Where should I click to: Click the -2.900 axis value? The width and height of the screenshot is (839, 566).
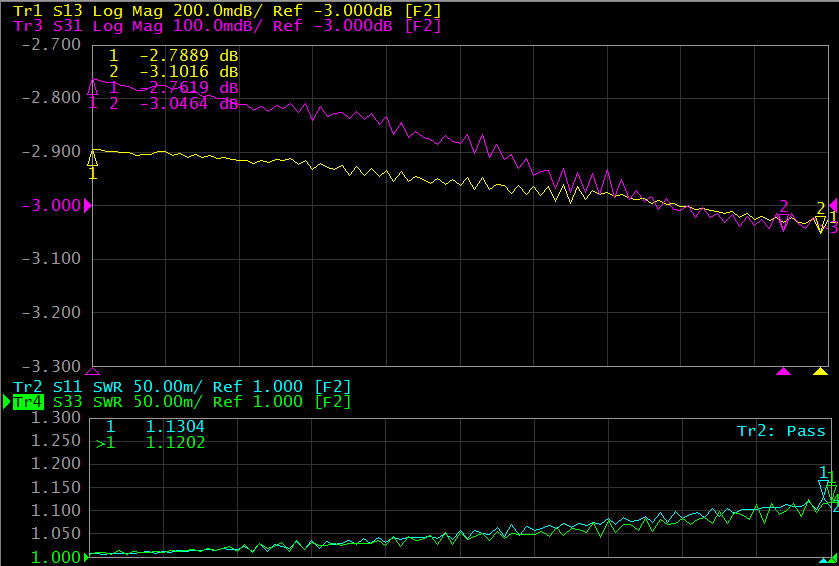point(51,151)
